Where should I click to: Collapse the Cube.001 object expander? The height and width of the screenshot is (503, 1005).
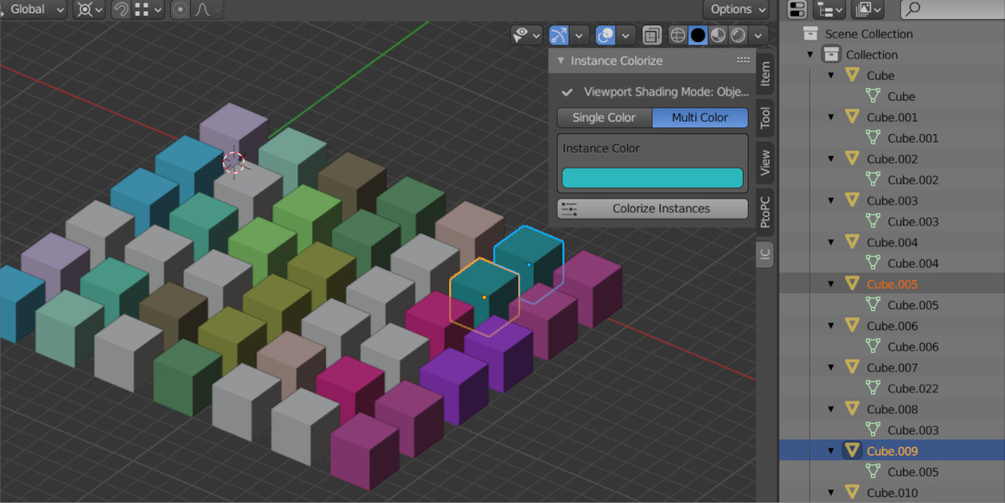[831, 117]
